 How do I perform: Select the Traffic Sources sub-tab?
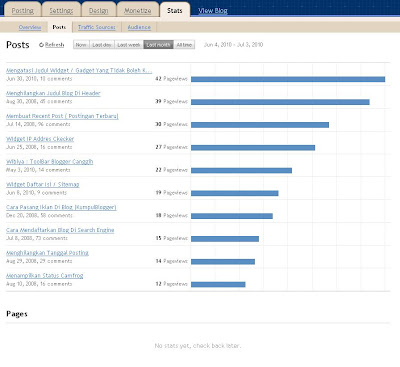97,27
